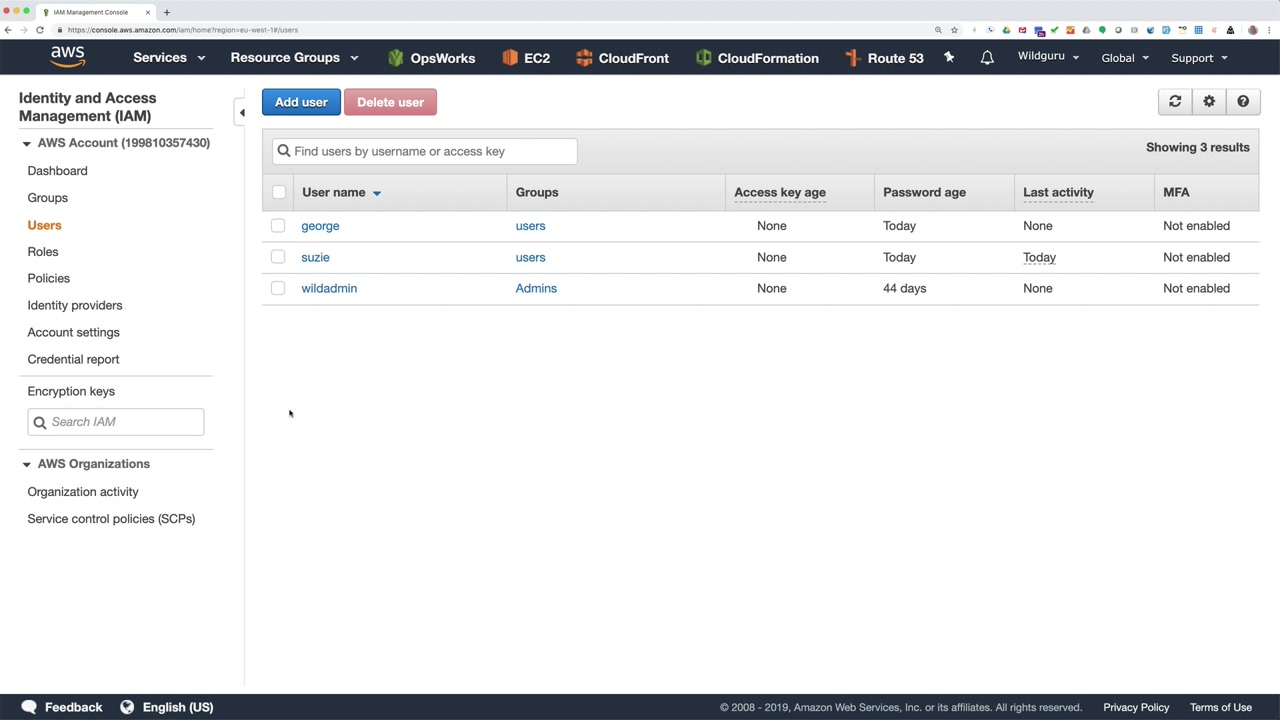This screenshot has height=720, width=1280.
Task: Refresh the users table
Action: point(1175,102)
